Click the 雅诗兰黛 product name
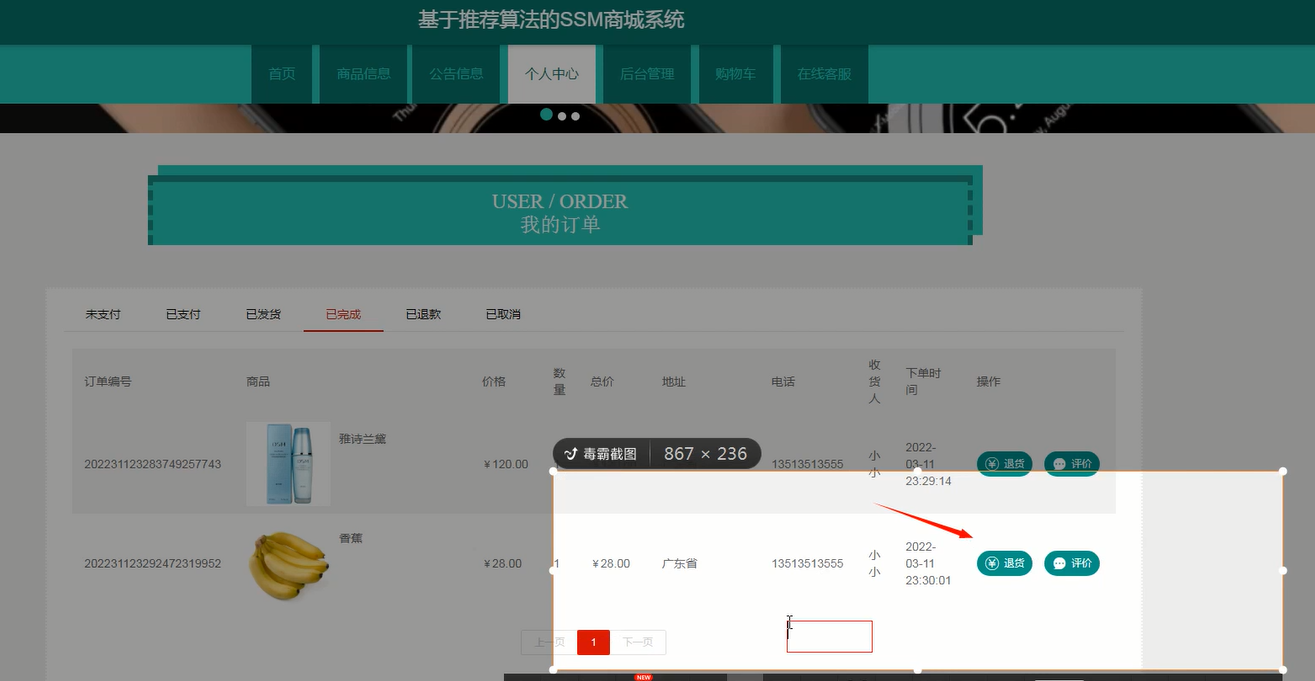The image size is (1315, 681). (362, 438)
